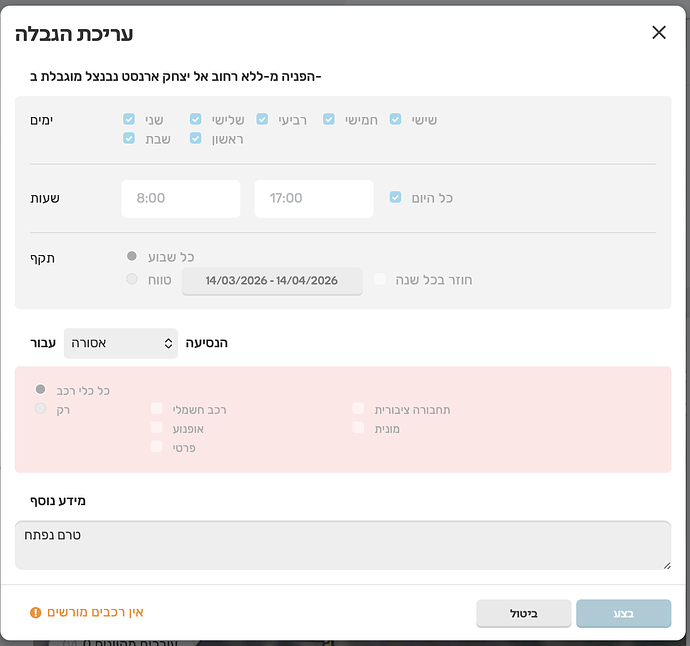The width and height of the screenshot is (690, 646).
Task: Click the orange warning icon near אין רכבים מורשים
Action: tap(36, 612)
